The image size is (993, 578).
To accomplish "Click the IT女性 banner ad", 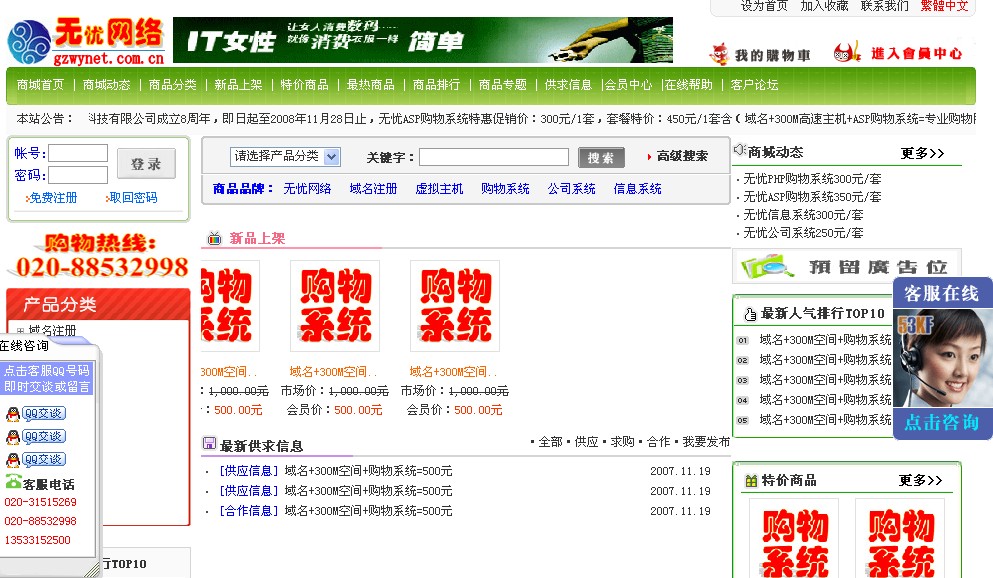I will point(423,41).
